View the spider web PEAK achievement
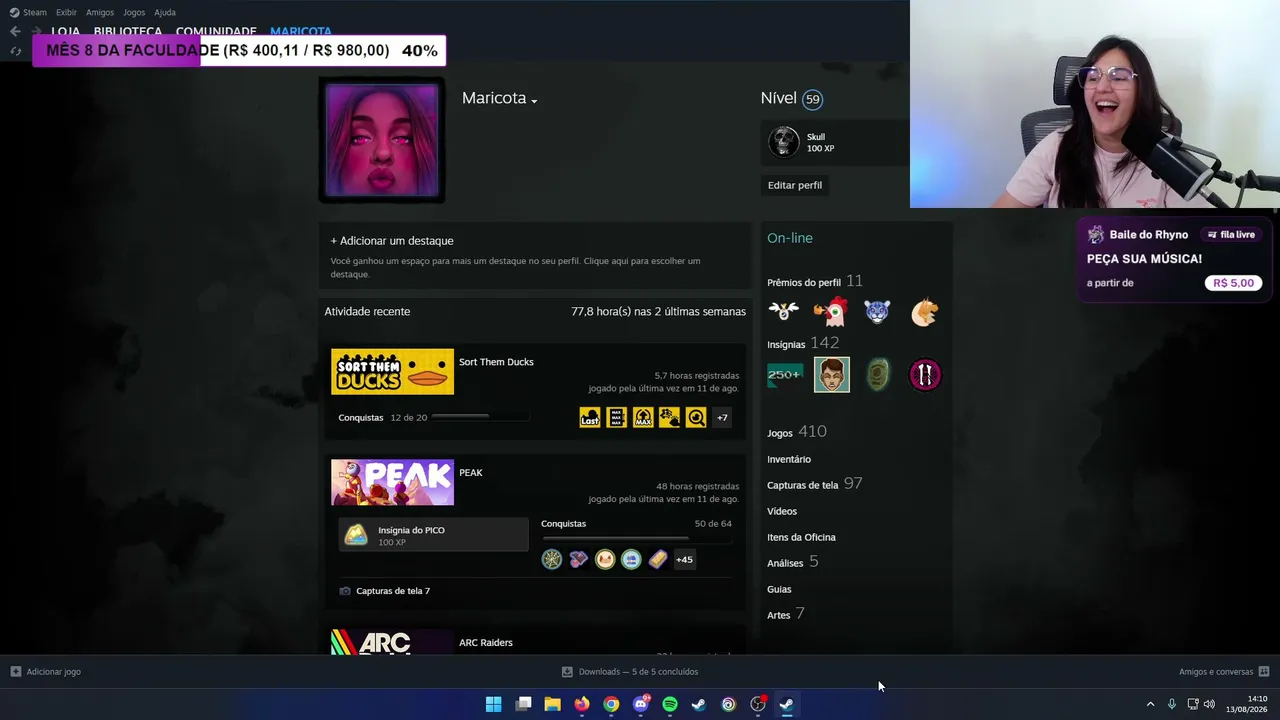This screenshot has height=720, width=1280. [x=552, y=559]
